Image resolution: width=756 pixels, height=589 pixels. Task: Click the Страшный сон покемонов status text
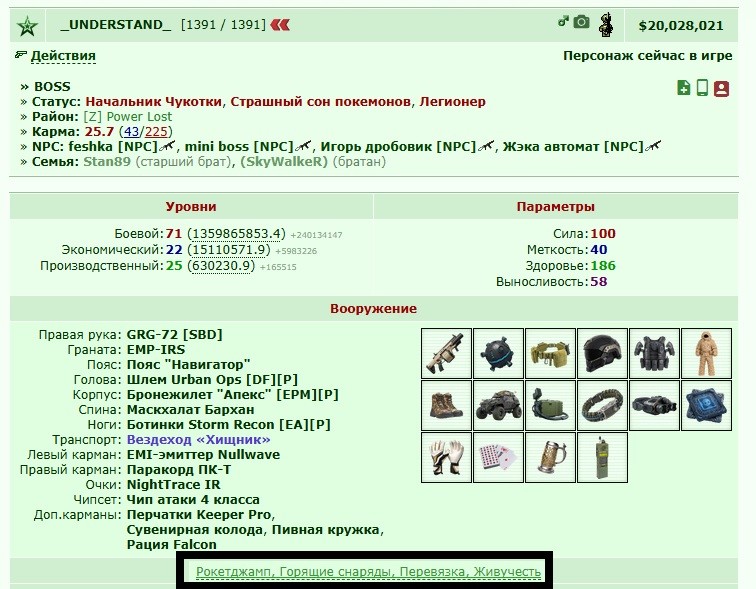coord(321,102)
